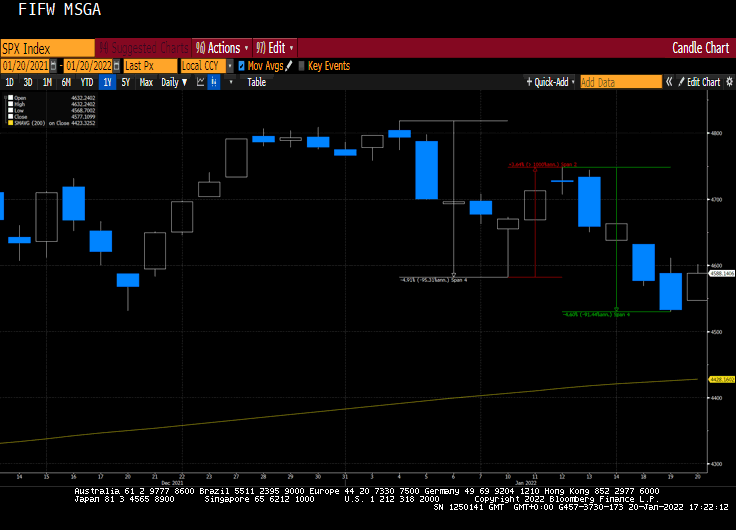Open Suggested Charts button

click(144, 48)
